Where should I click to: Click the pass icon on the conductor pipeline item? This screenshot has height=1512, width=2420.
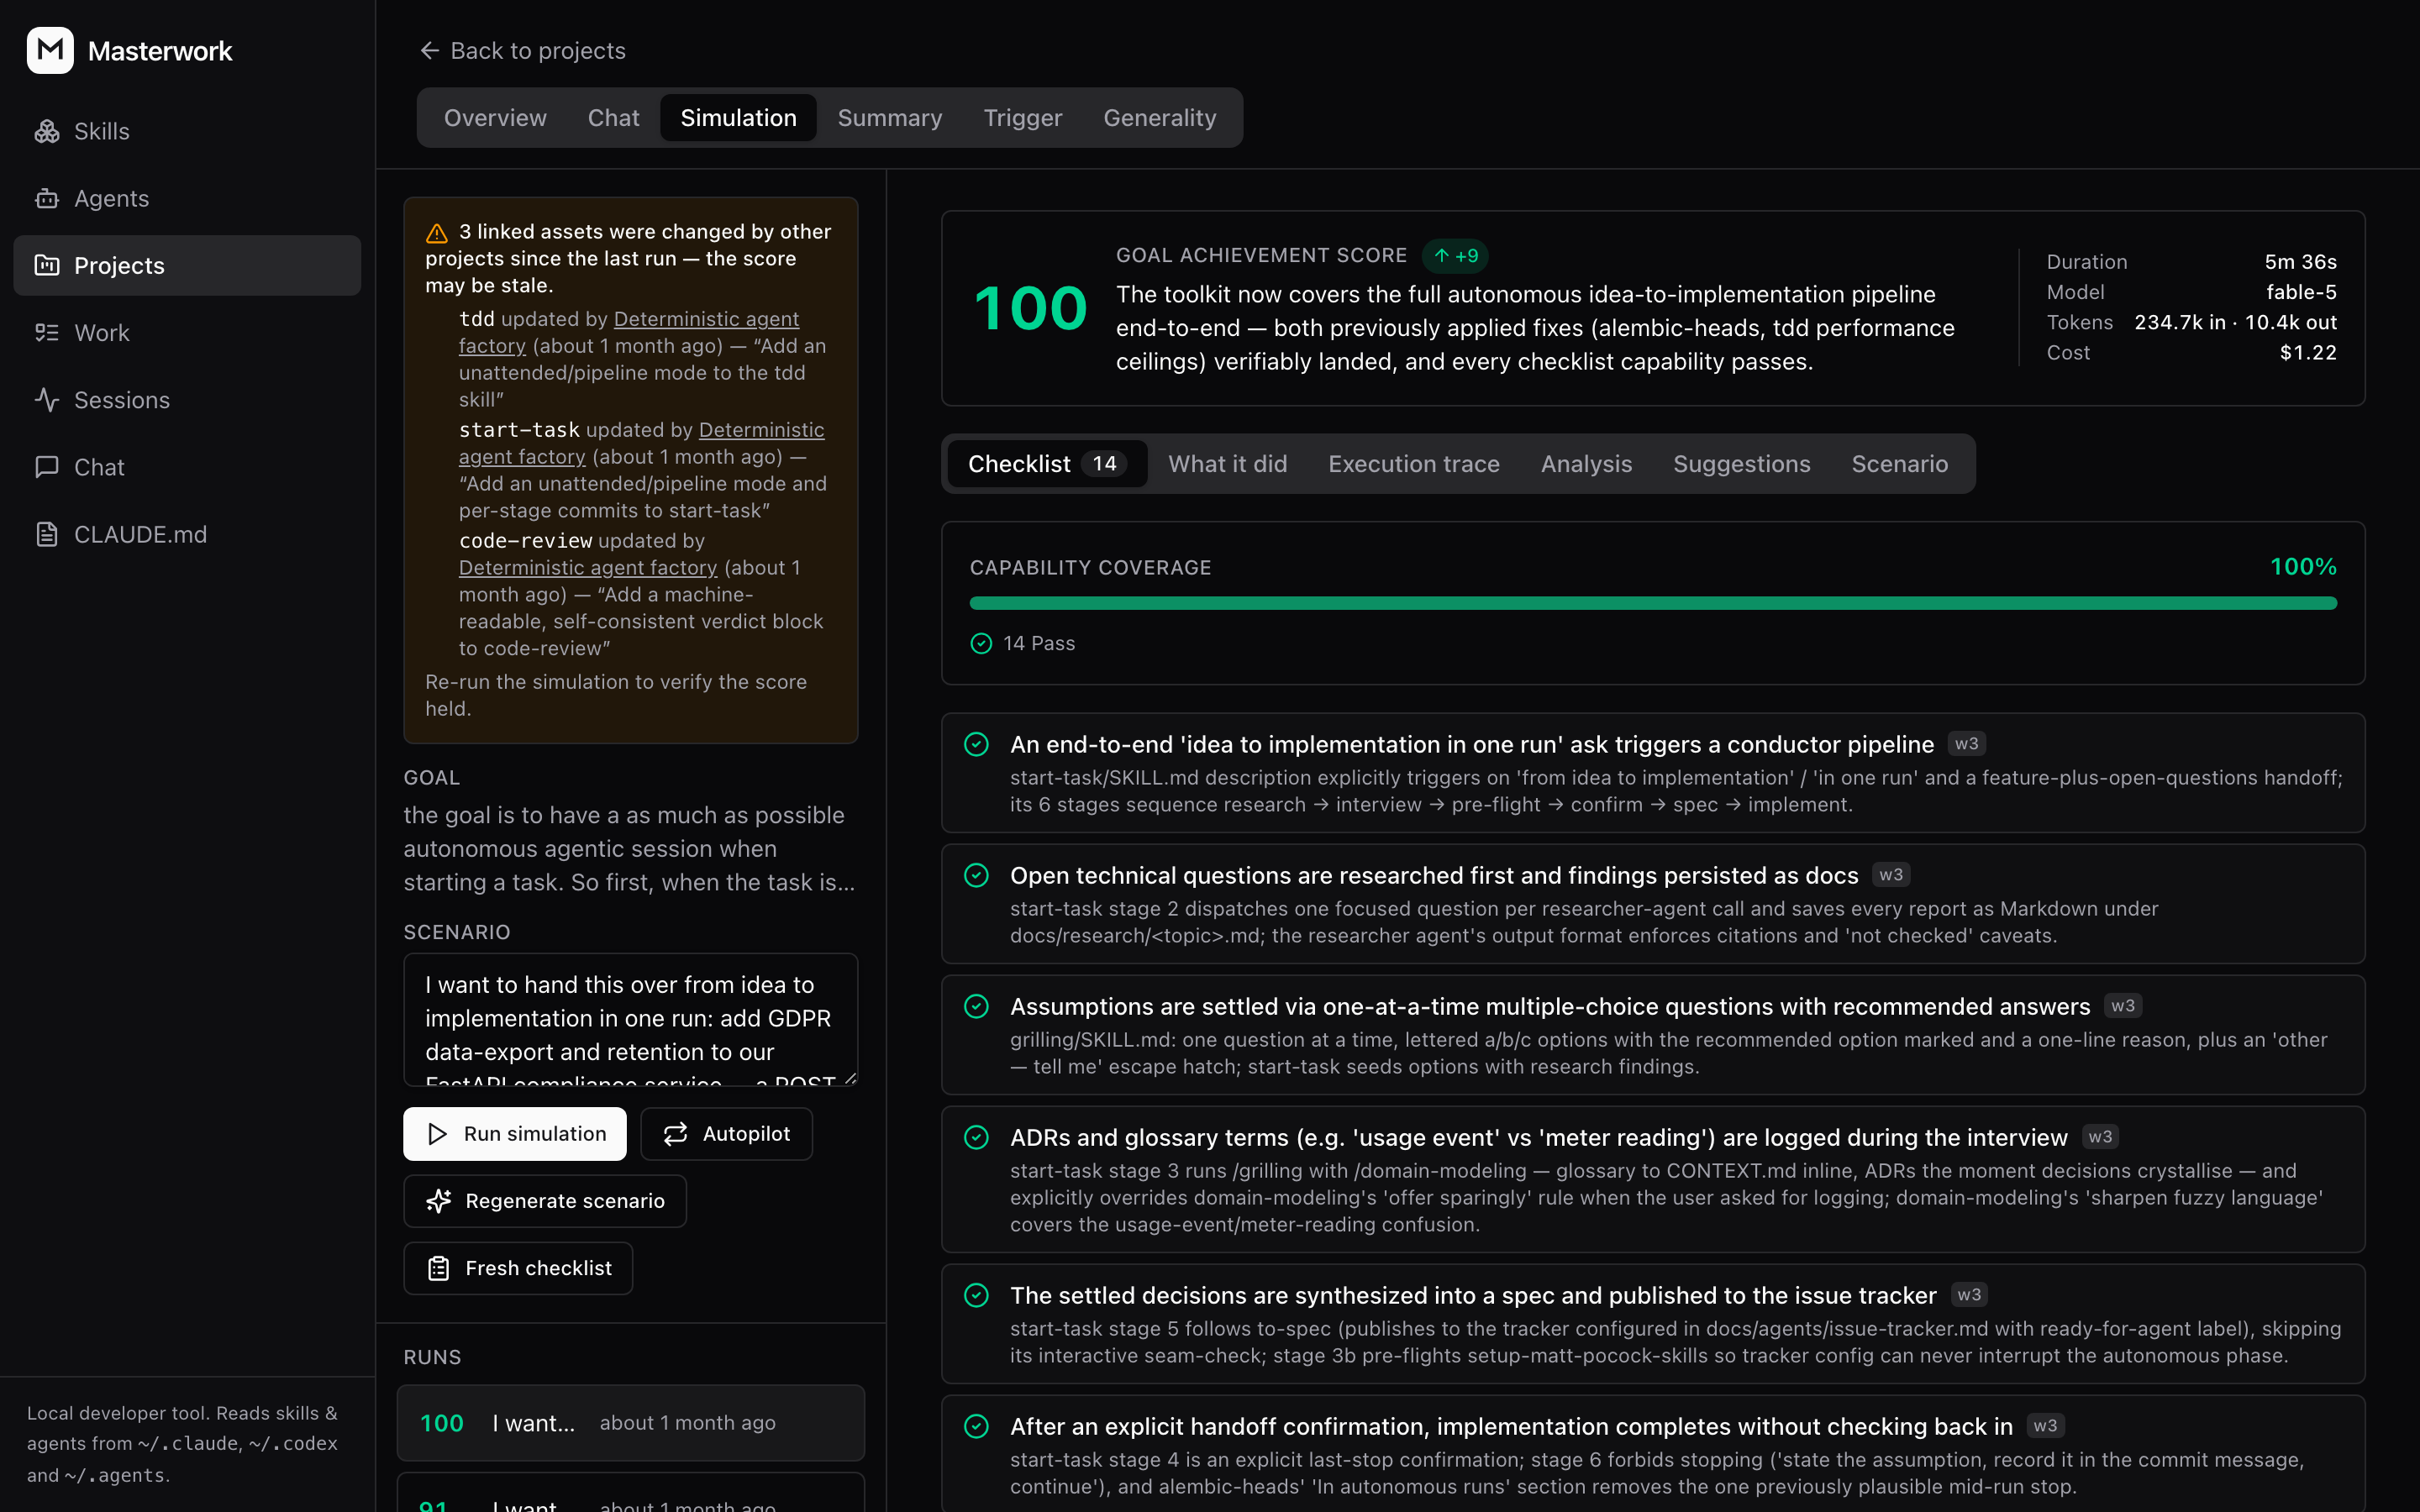976,744
